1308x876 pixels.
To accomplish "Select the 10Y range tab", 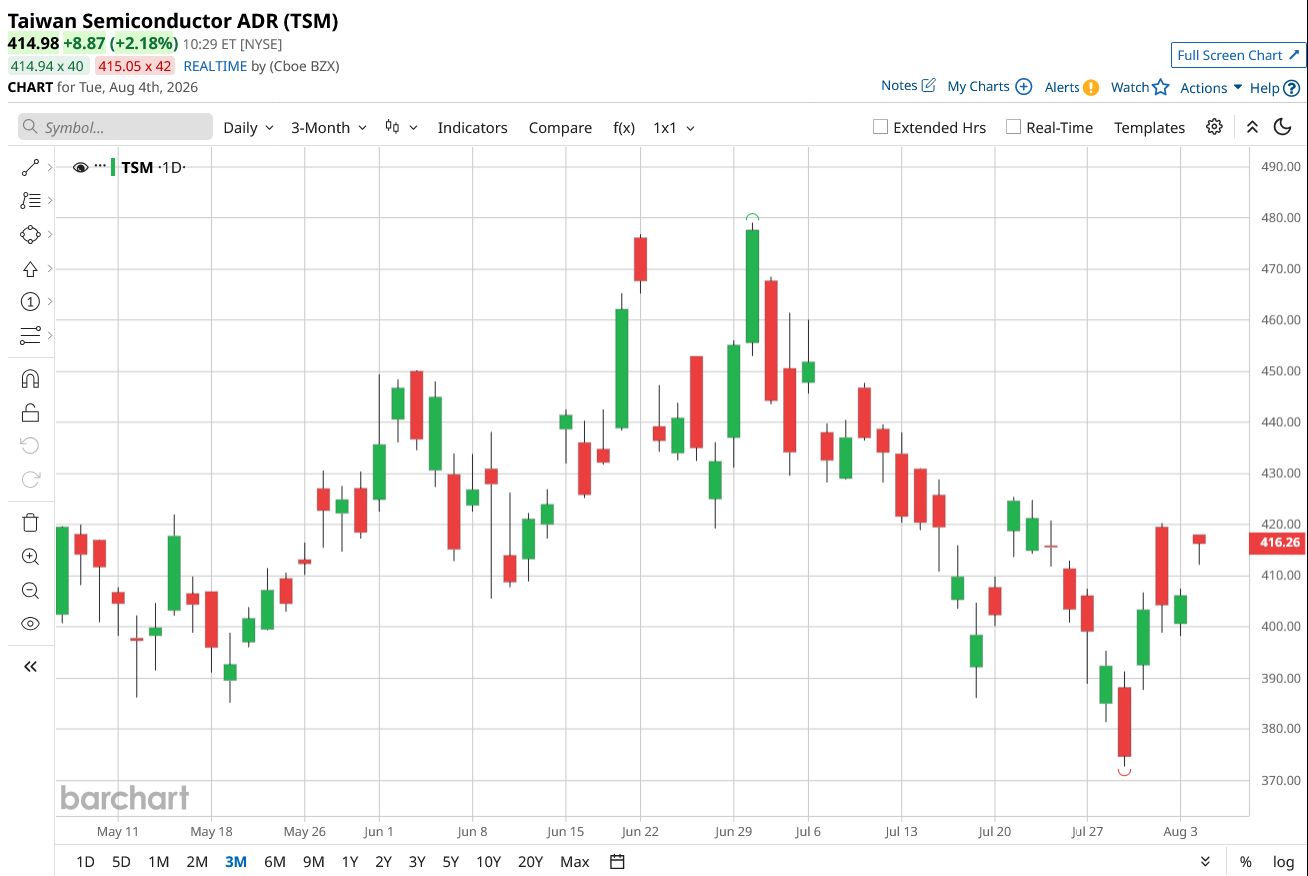I will pyautogui.click(x=489, y=862).
